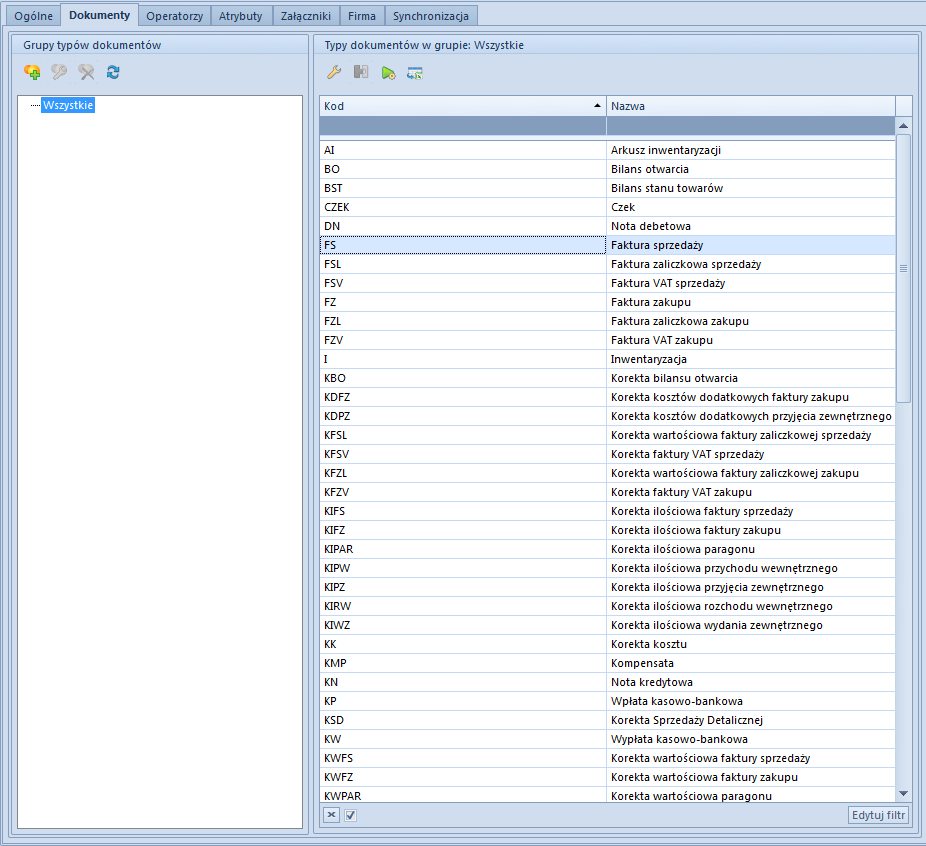Screen dimensions: 926x846
Task: Select the FZV code cell
Action: point(462,340)
